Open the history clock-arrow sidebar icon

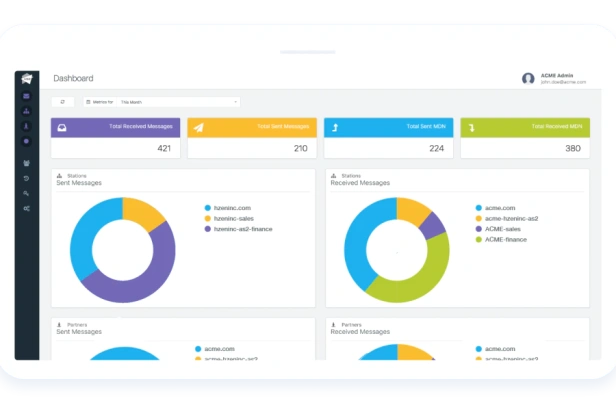point(26,178)
